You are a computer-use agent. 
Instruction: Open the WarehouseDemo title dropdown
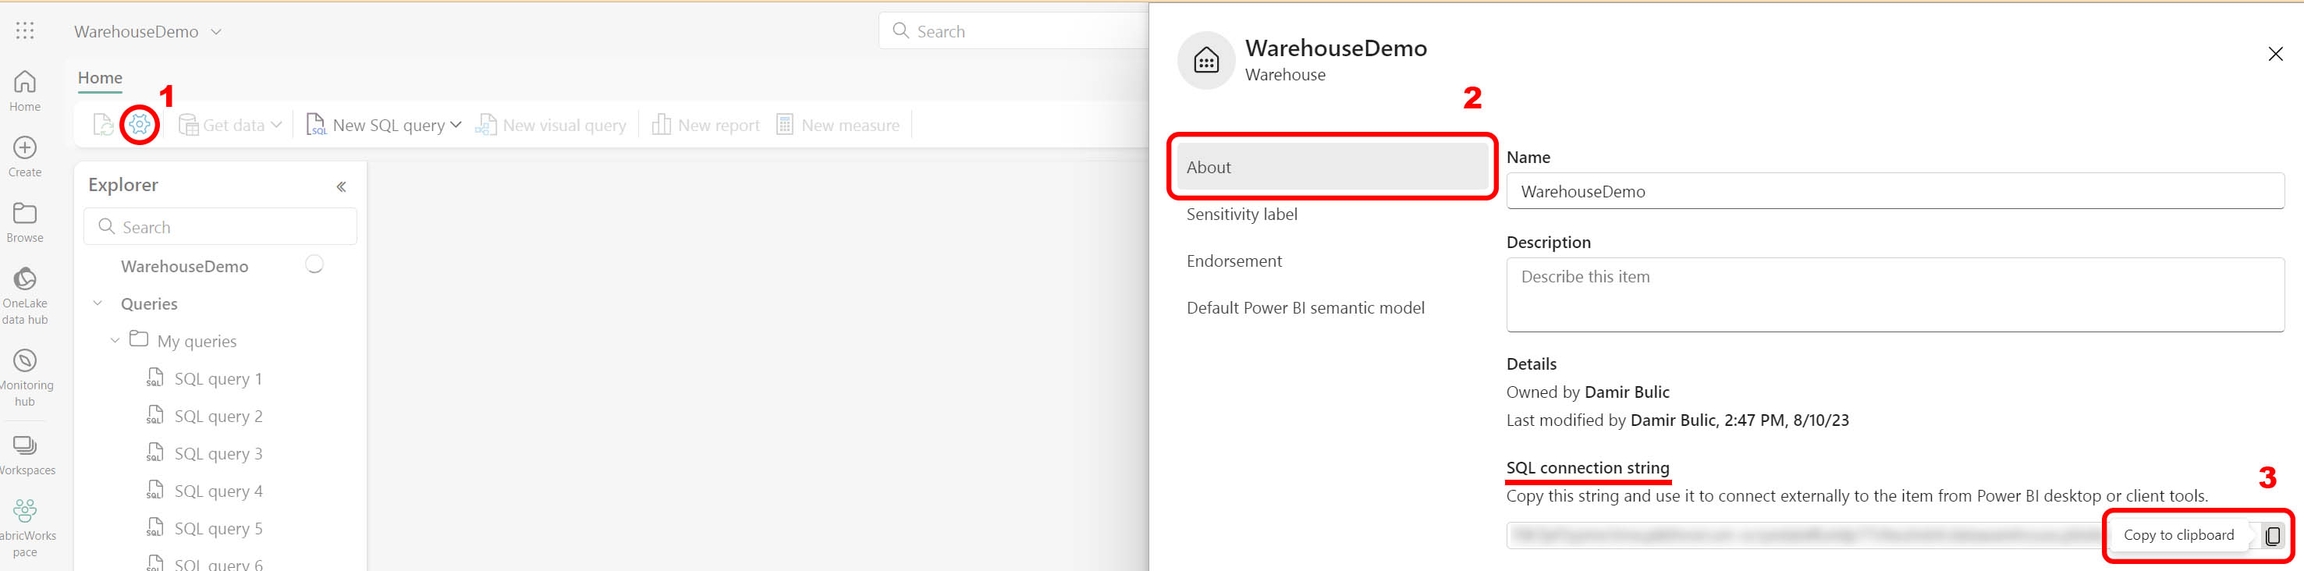(x=216, y=32)
